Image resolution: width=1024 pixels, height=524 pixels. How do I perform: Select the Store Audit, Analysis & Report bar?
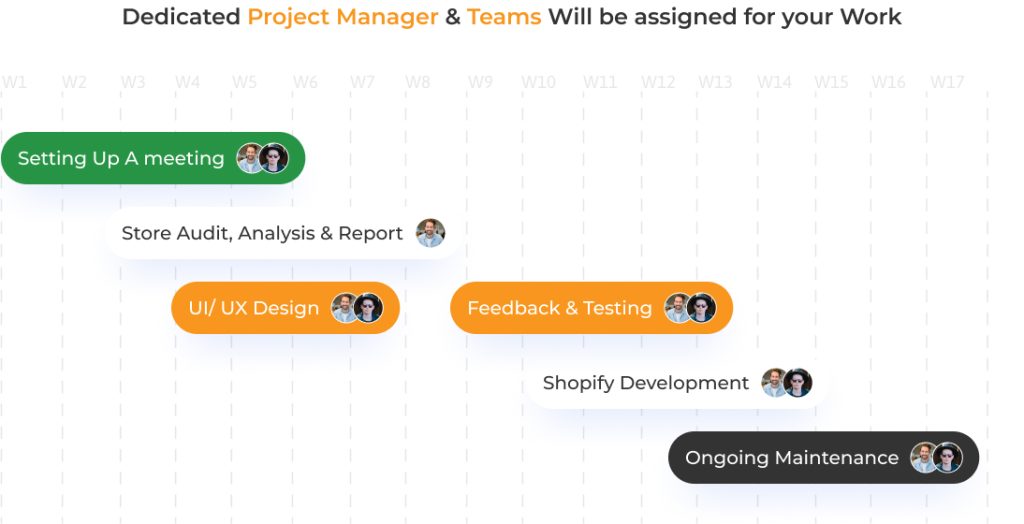262,233
